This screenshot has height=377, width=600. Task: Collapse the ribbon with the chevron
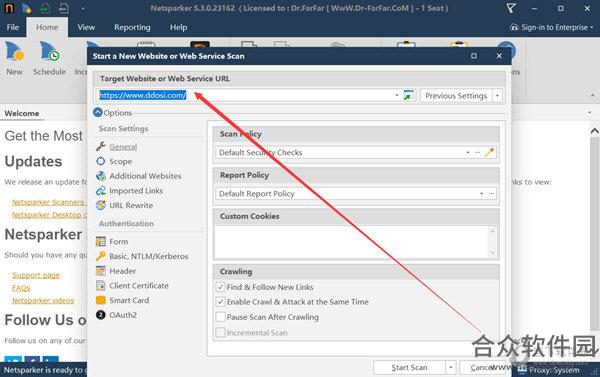pyautogui.click(x=592, y=95)
